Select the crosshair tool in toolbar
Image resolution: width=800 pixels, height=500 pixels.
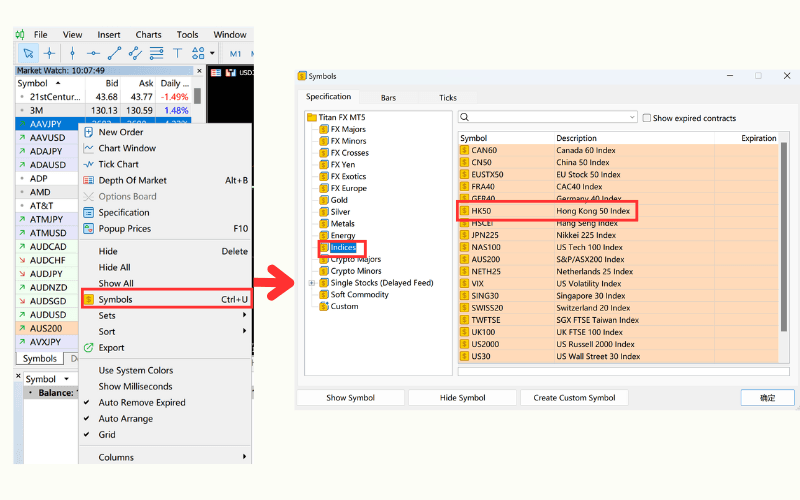point(49,53)
